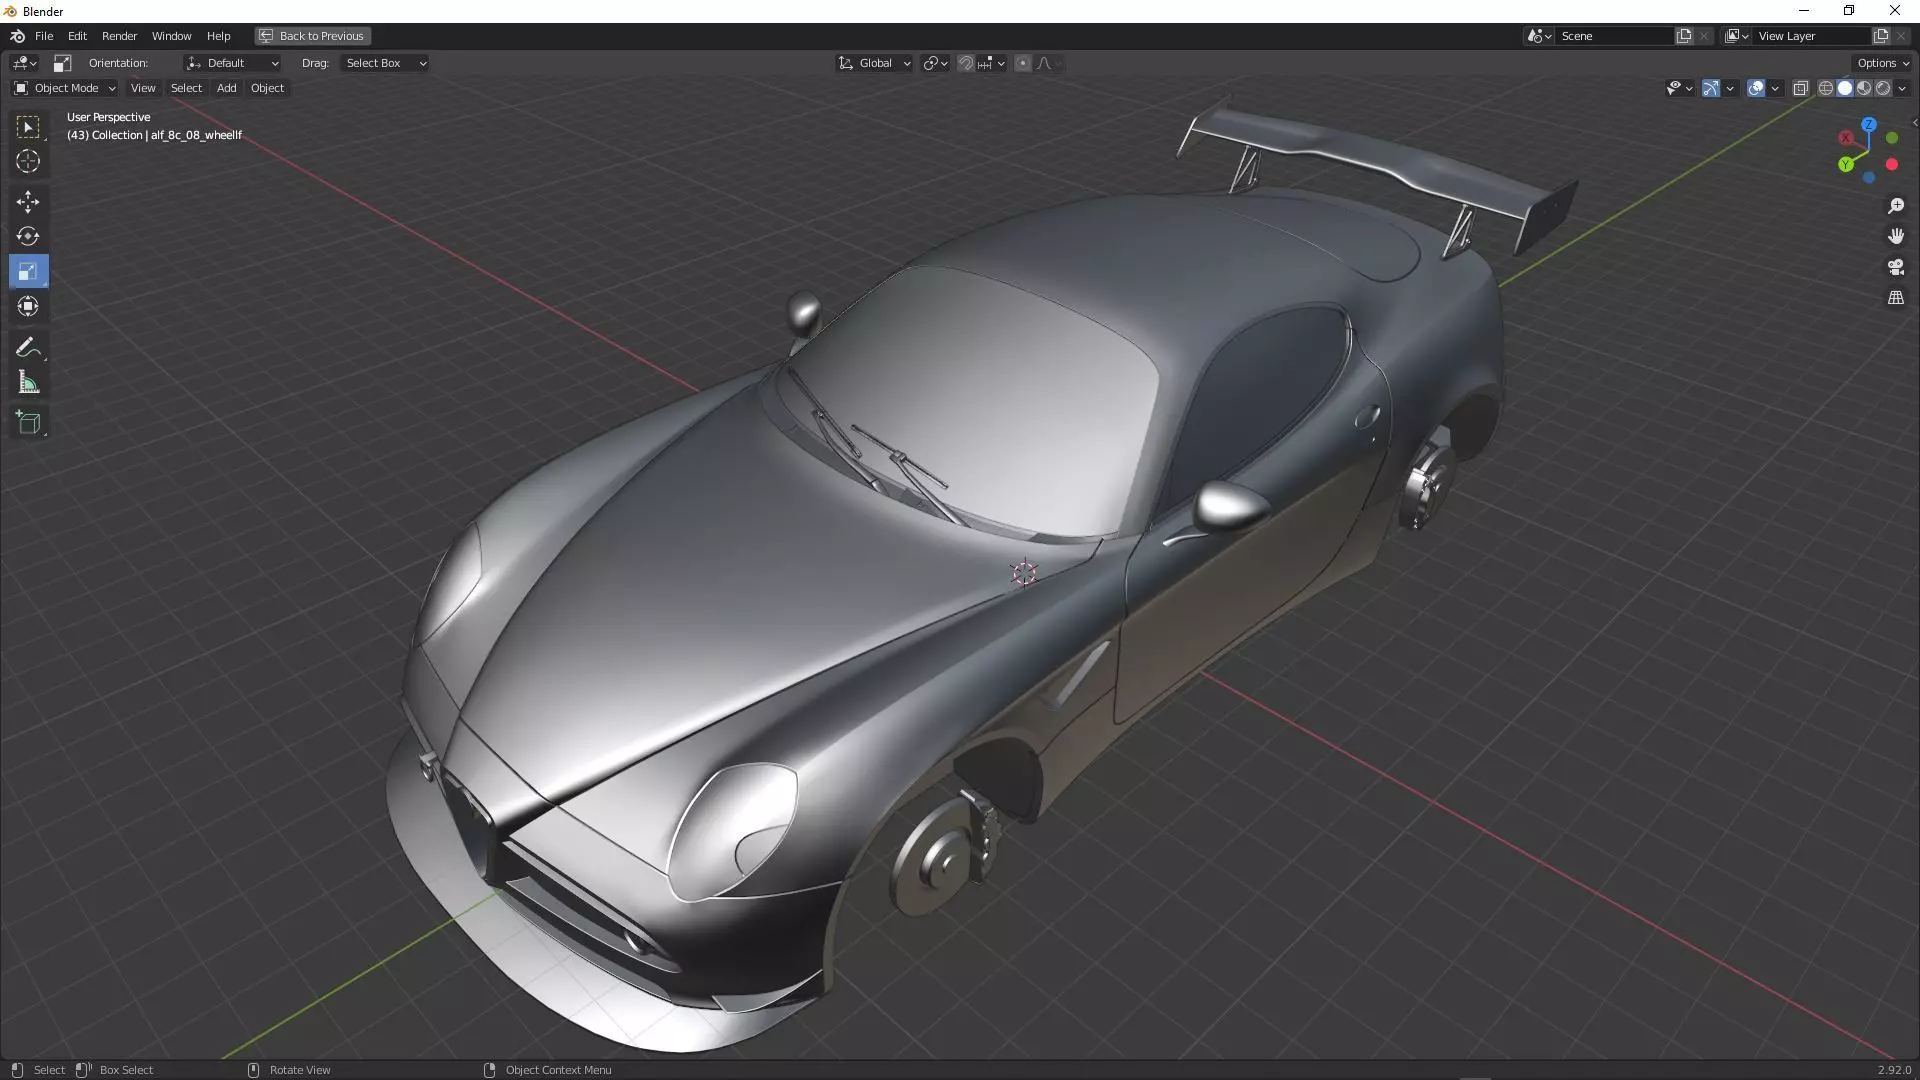Click the camera view icon
Viewport: 1920px width, 1080px height.
[x=1895, y=267]
